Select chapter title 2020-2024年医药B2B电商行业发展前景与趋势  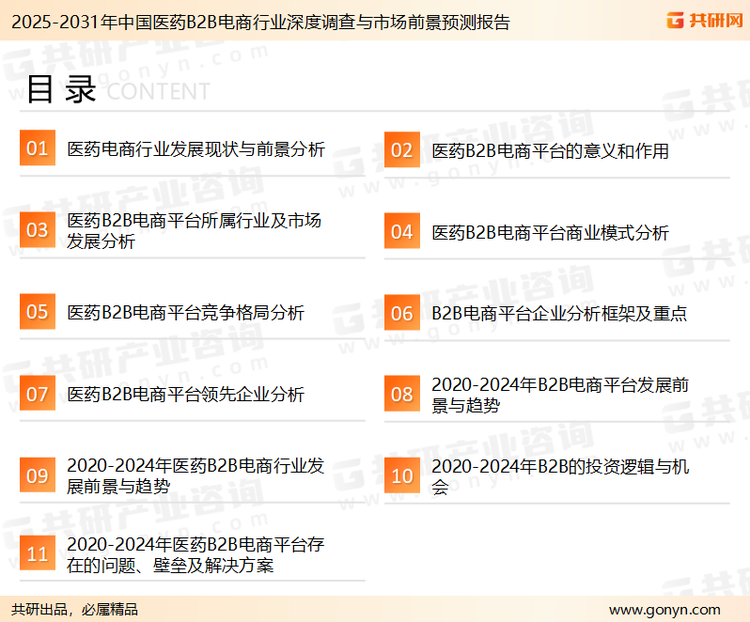click(x=196, y=476)
